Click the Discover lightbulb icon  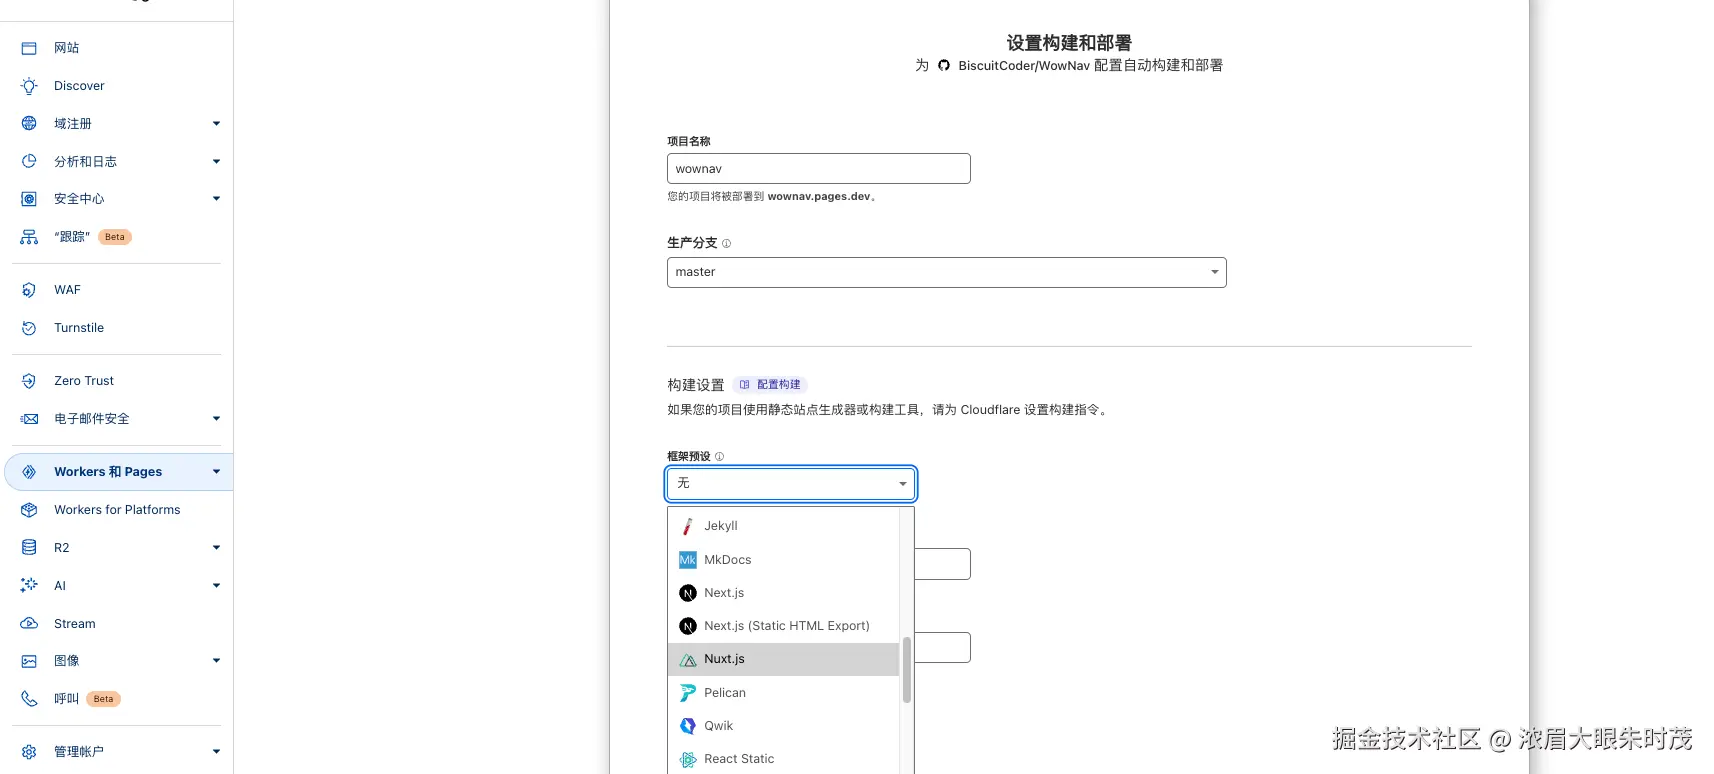pos(29,86)
